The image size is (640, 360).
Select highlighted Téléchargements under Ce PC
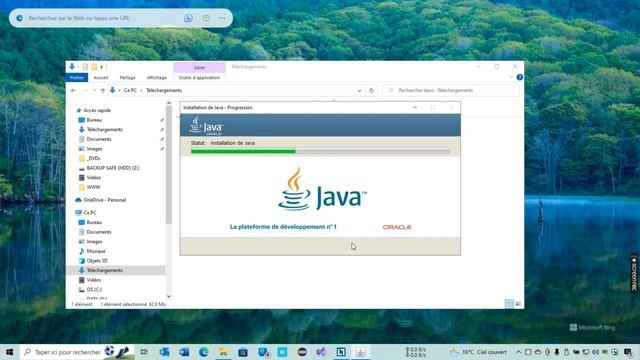(x=104, y=270)
